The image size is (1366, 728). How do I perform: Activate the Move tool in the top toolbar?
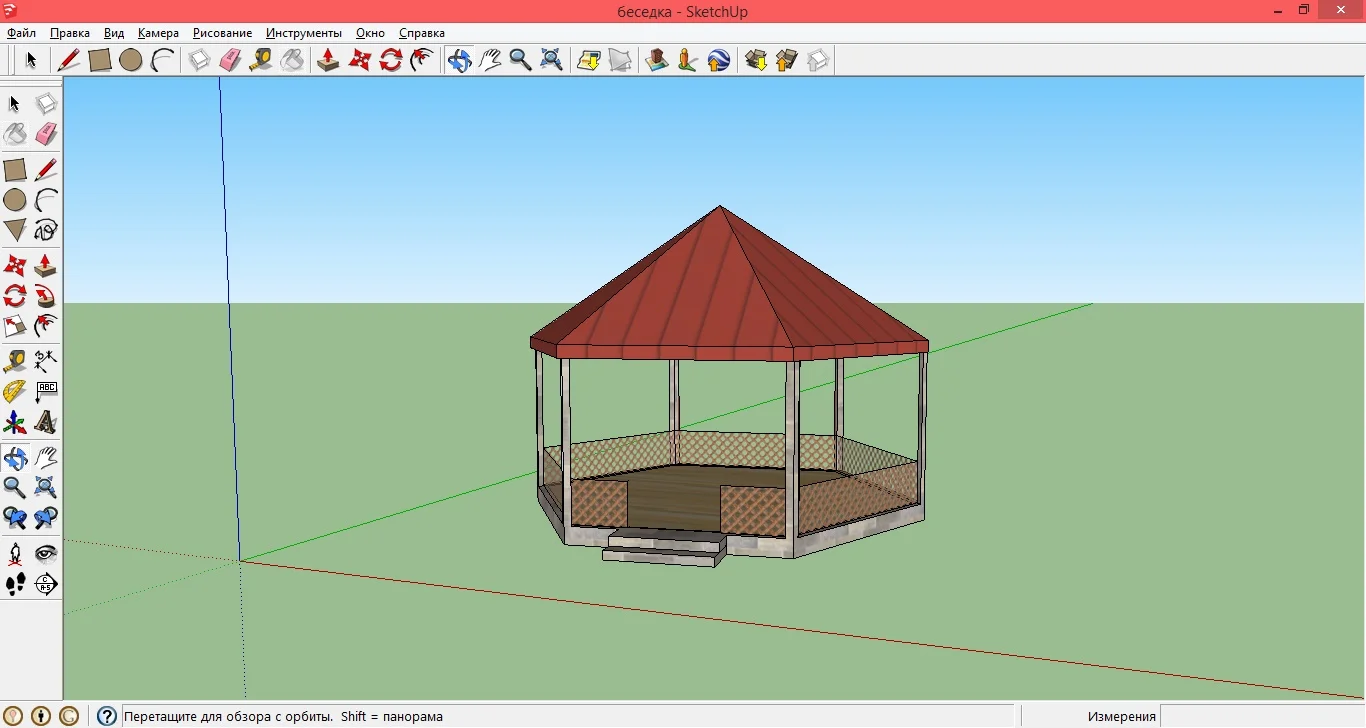[359, 60]
